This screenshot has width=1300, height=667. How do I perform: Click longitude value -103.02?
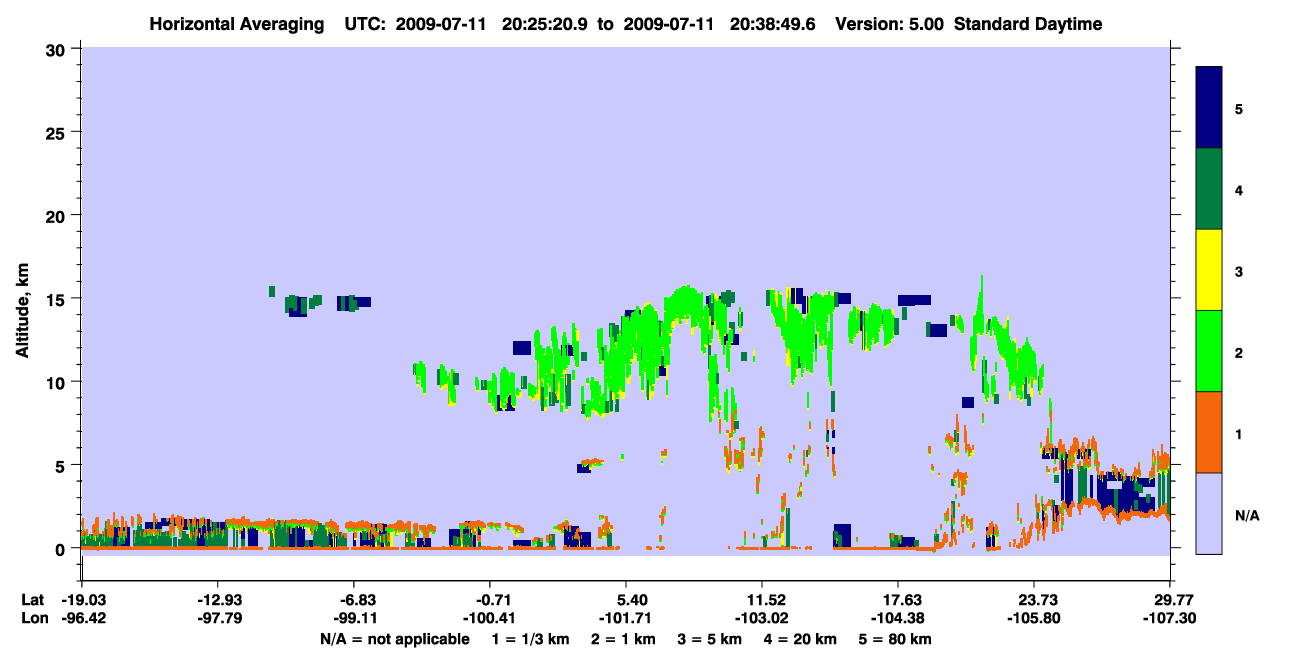(x=762, y=618)
